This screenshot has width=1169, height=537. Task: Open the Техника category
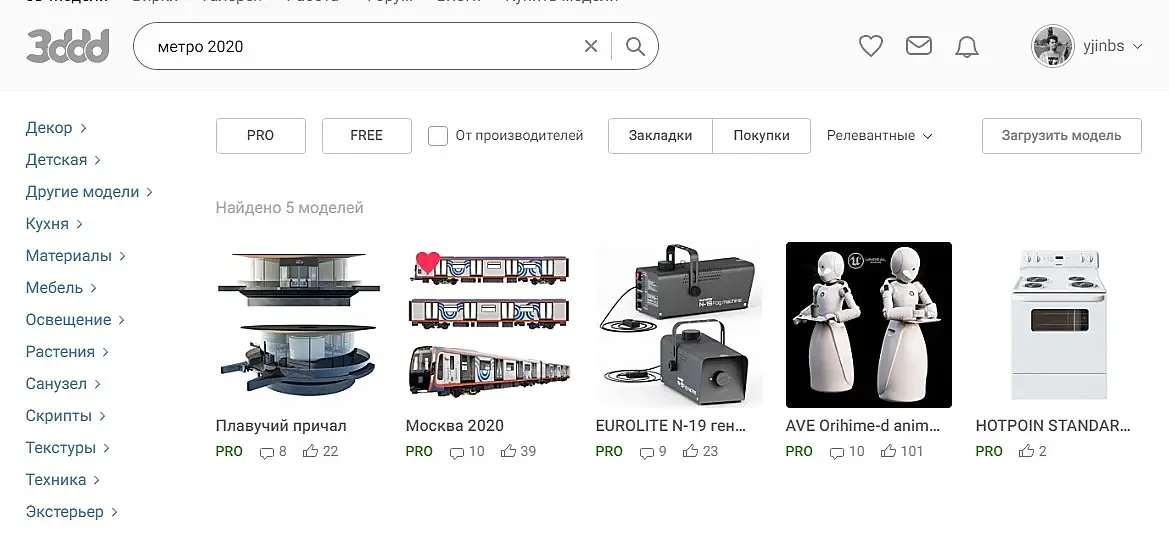click(63, 480)
